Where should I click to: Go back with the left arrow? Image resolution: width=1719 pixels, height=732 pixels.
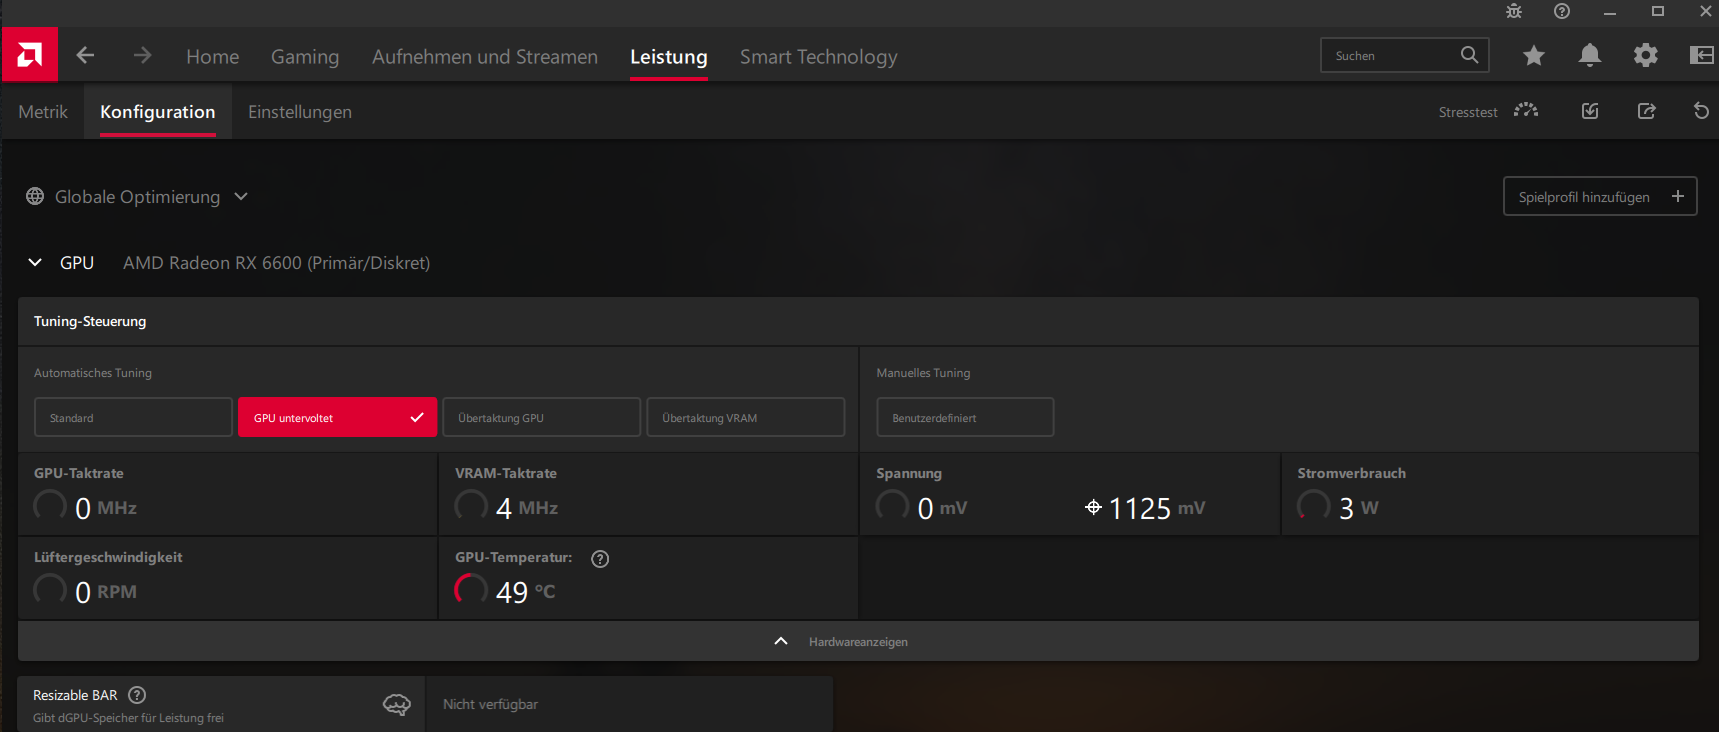click(86, 56)
